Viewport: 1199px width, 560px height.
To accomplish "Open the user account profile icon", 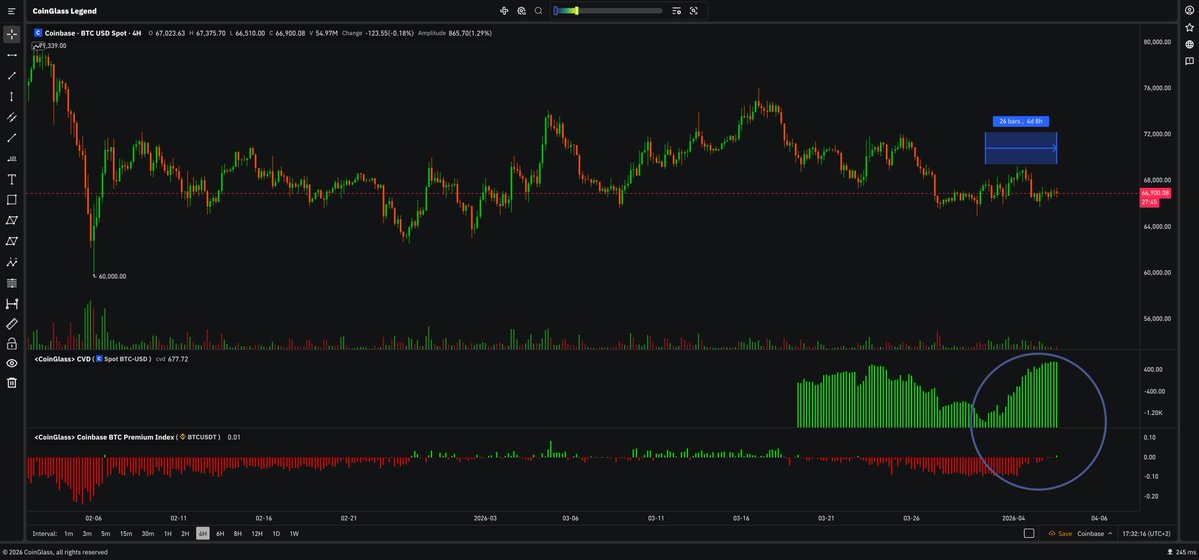I will click(x=1189, y=10).
